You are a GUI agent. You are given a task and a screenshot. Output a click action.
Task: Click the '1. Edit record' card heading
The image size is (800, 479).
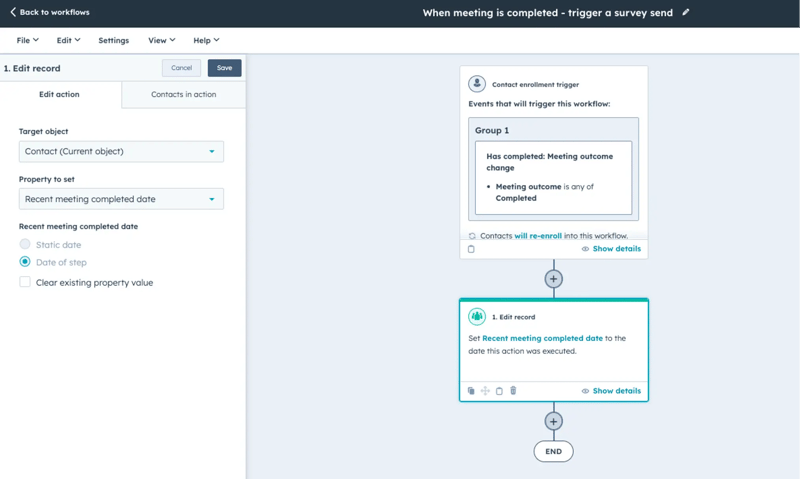point(513,317)
